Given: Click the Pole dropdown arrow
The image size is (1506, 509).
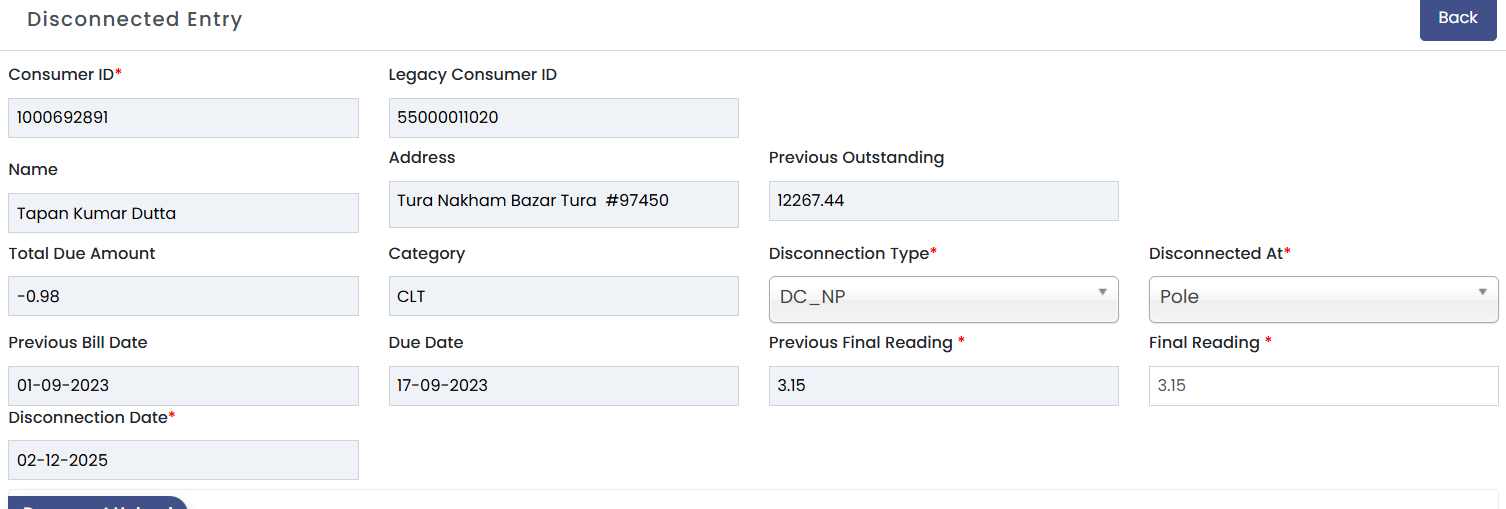Looking at the screenshot, I should (x=1482, y=292).
